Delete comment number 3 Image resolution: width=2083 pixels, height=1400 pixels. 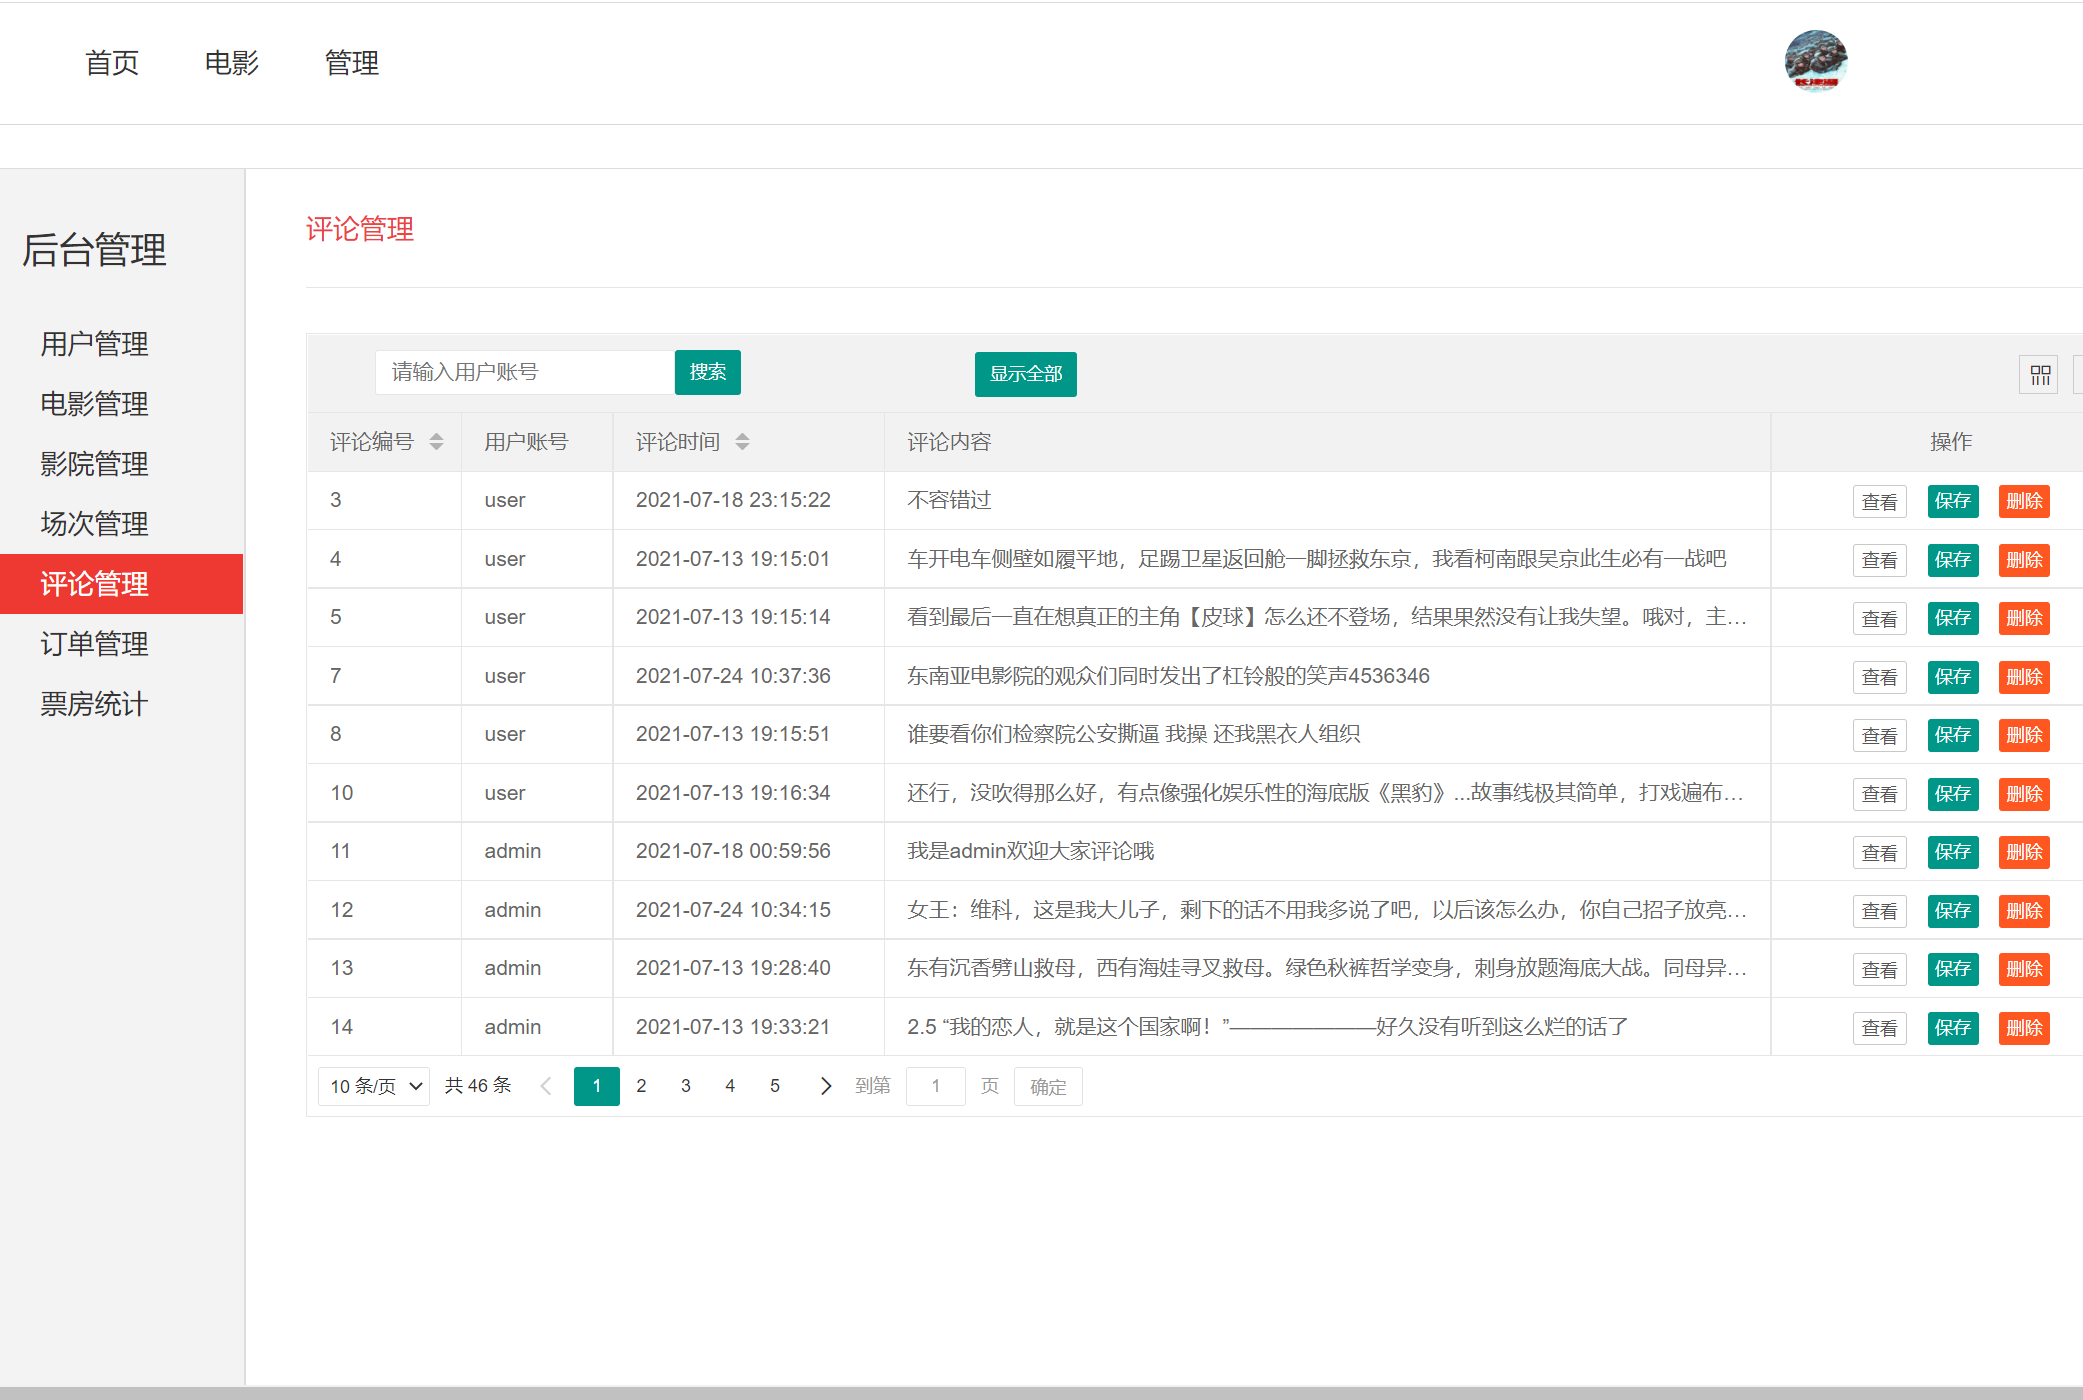click(x=2023, y=501)
